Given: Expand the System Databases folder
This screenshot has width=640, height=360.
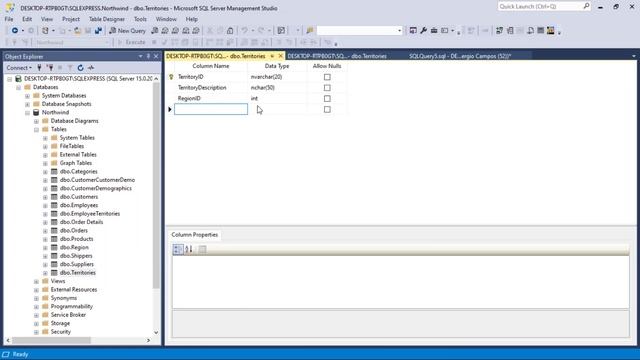Looking at the screenshot, I should (27, 96).
